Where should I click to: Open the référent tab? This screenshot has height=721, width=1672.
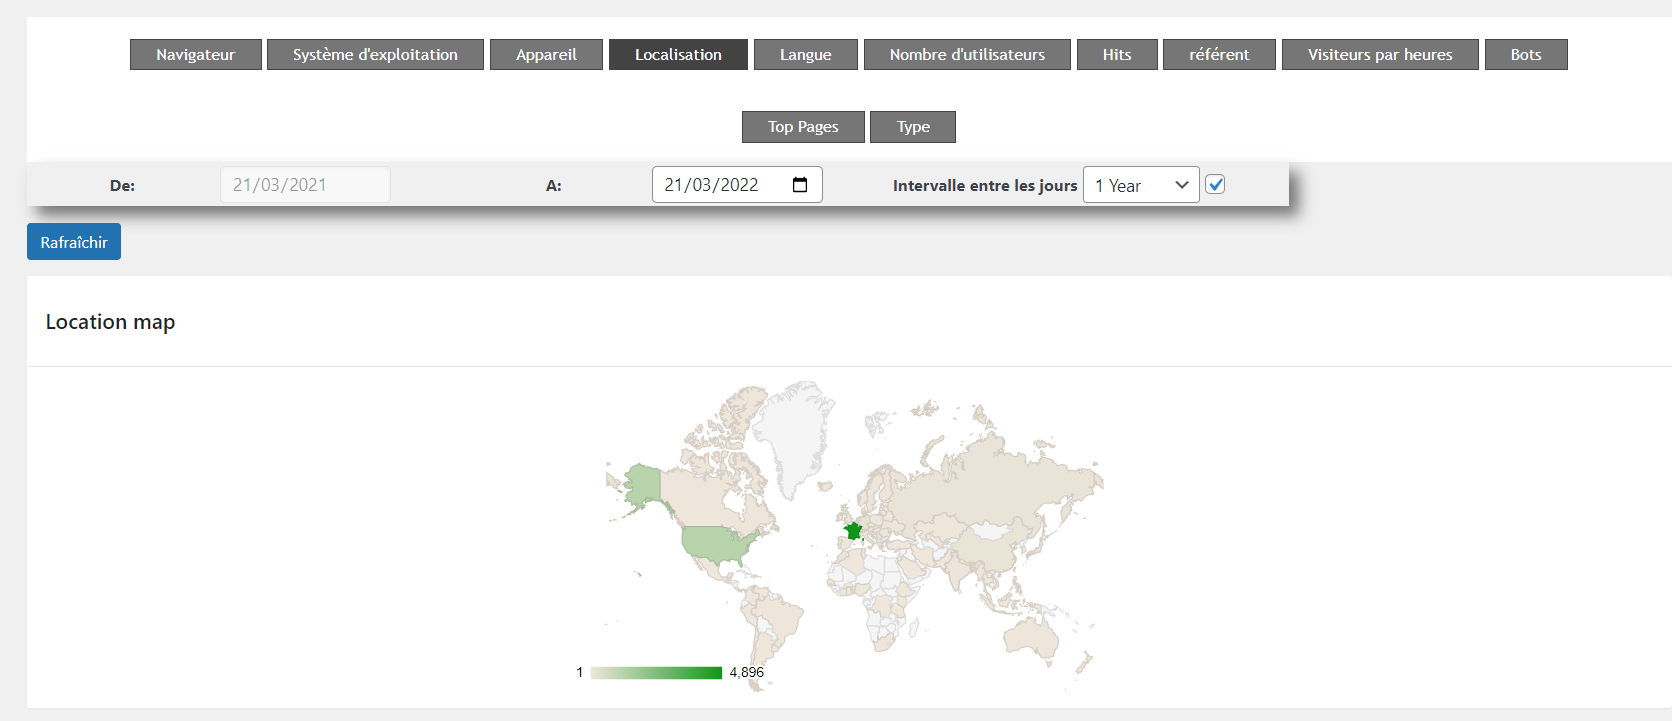(x=1219, y=55)
